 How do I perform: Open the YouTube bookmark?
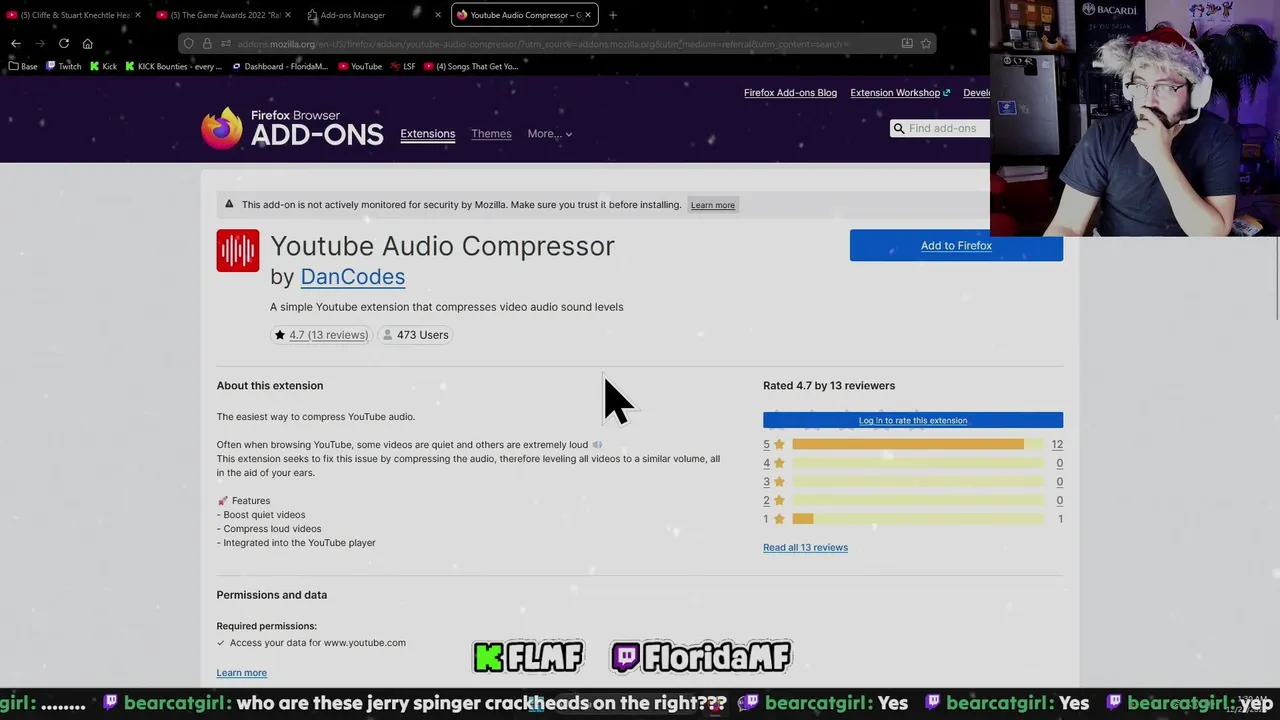click(x=360, y=66)
